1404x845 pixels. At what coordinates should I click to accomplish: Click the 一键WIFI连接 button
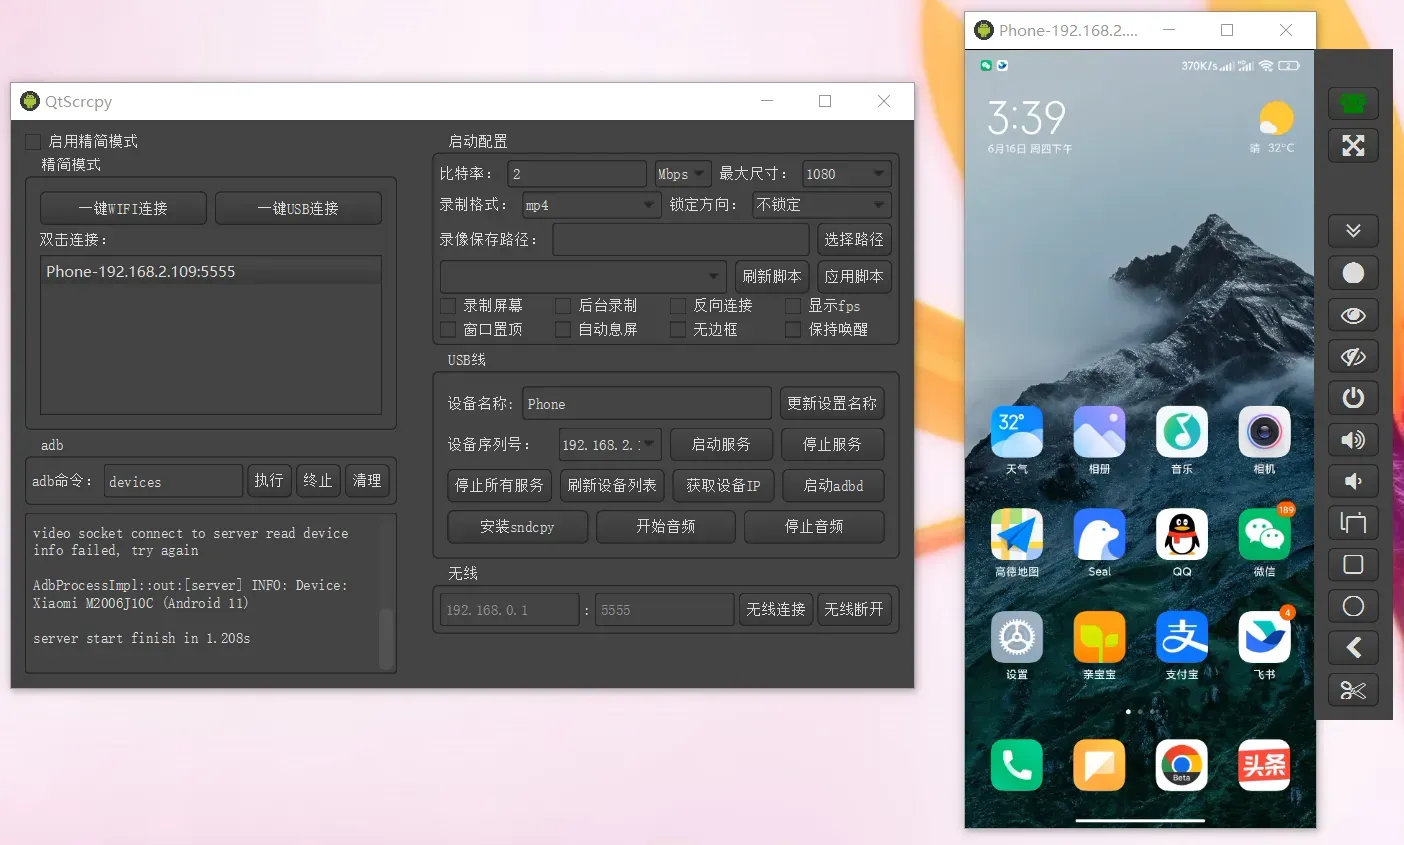[123, 208]
